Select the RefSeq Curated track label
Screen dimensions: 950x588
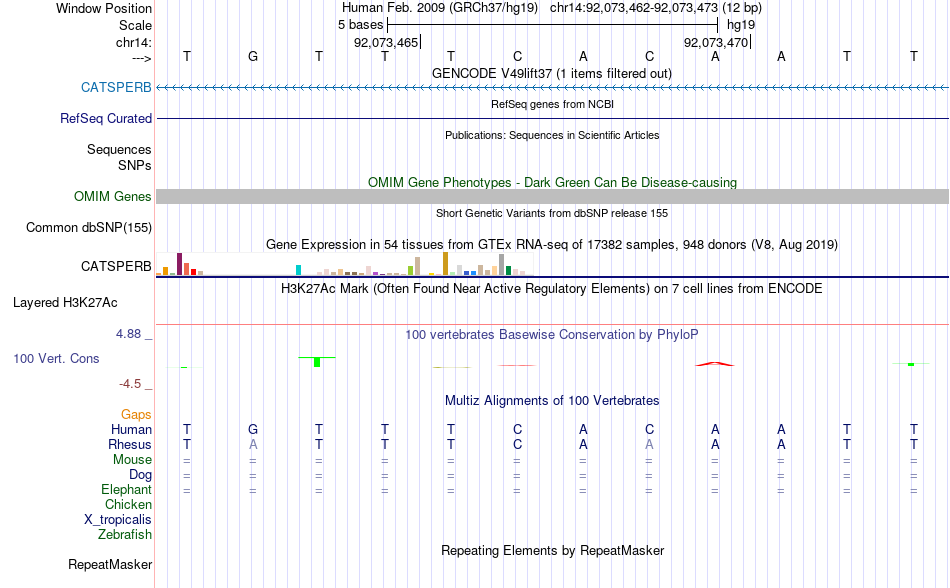[x=105, y=118]
